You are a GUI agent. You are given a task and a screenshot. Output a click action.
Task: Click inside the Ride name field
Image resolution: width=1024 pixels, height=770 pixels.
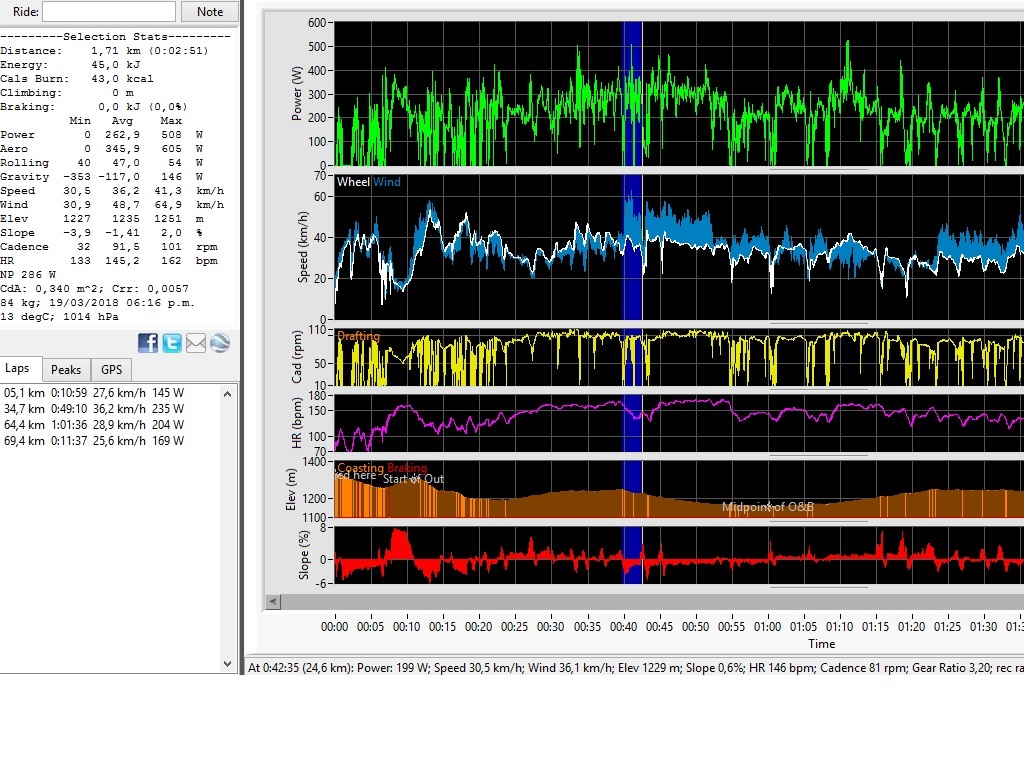tap(110, 11)
